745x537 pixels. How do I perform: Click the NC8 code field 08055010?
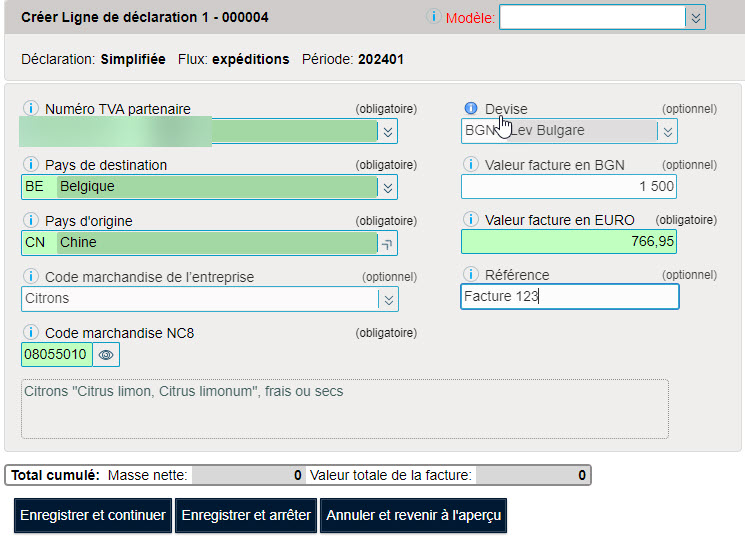click(57, 355)
